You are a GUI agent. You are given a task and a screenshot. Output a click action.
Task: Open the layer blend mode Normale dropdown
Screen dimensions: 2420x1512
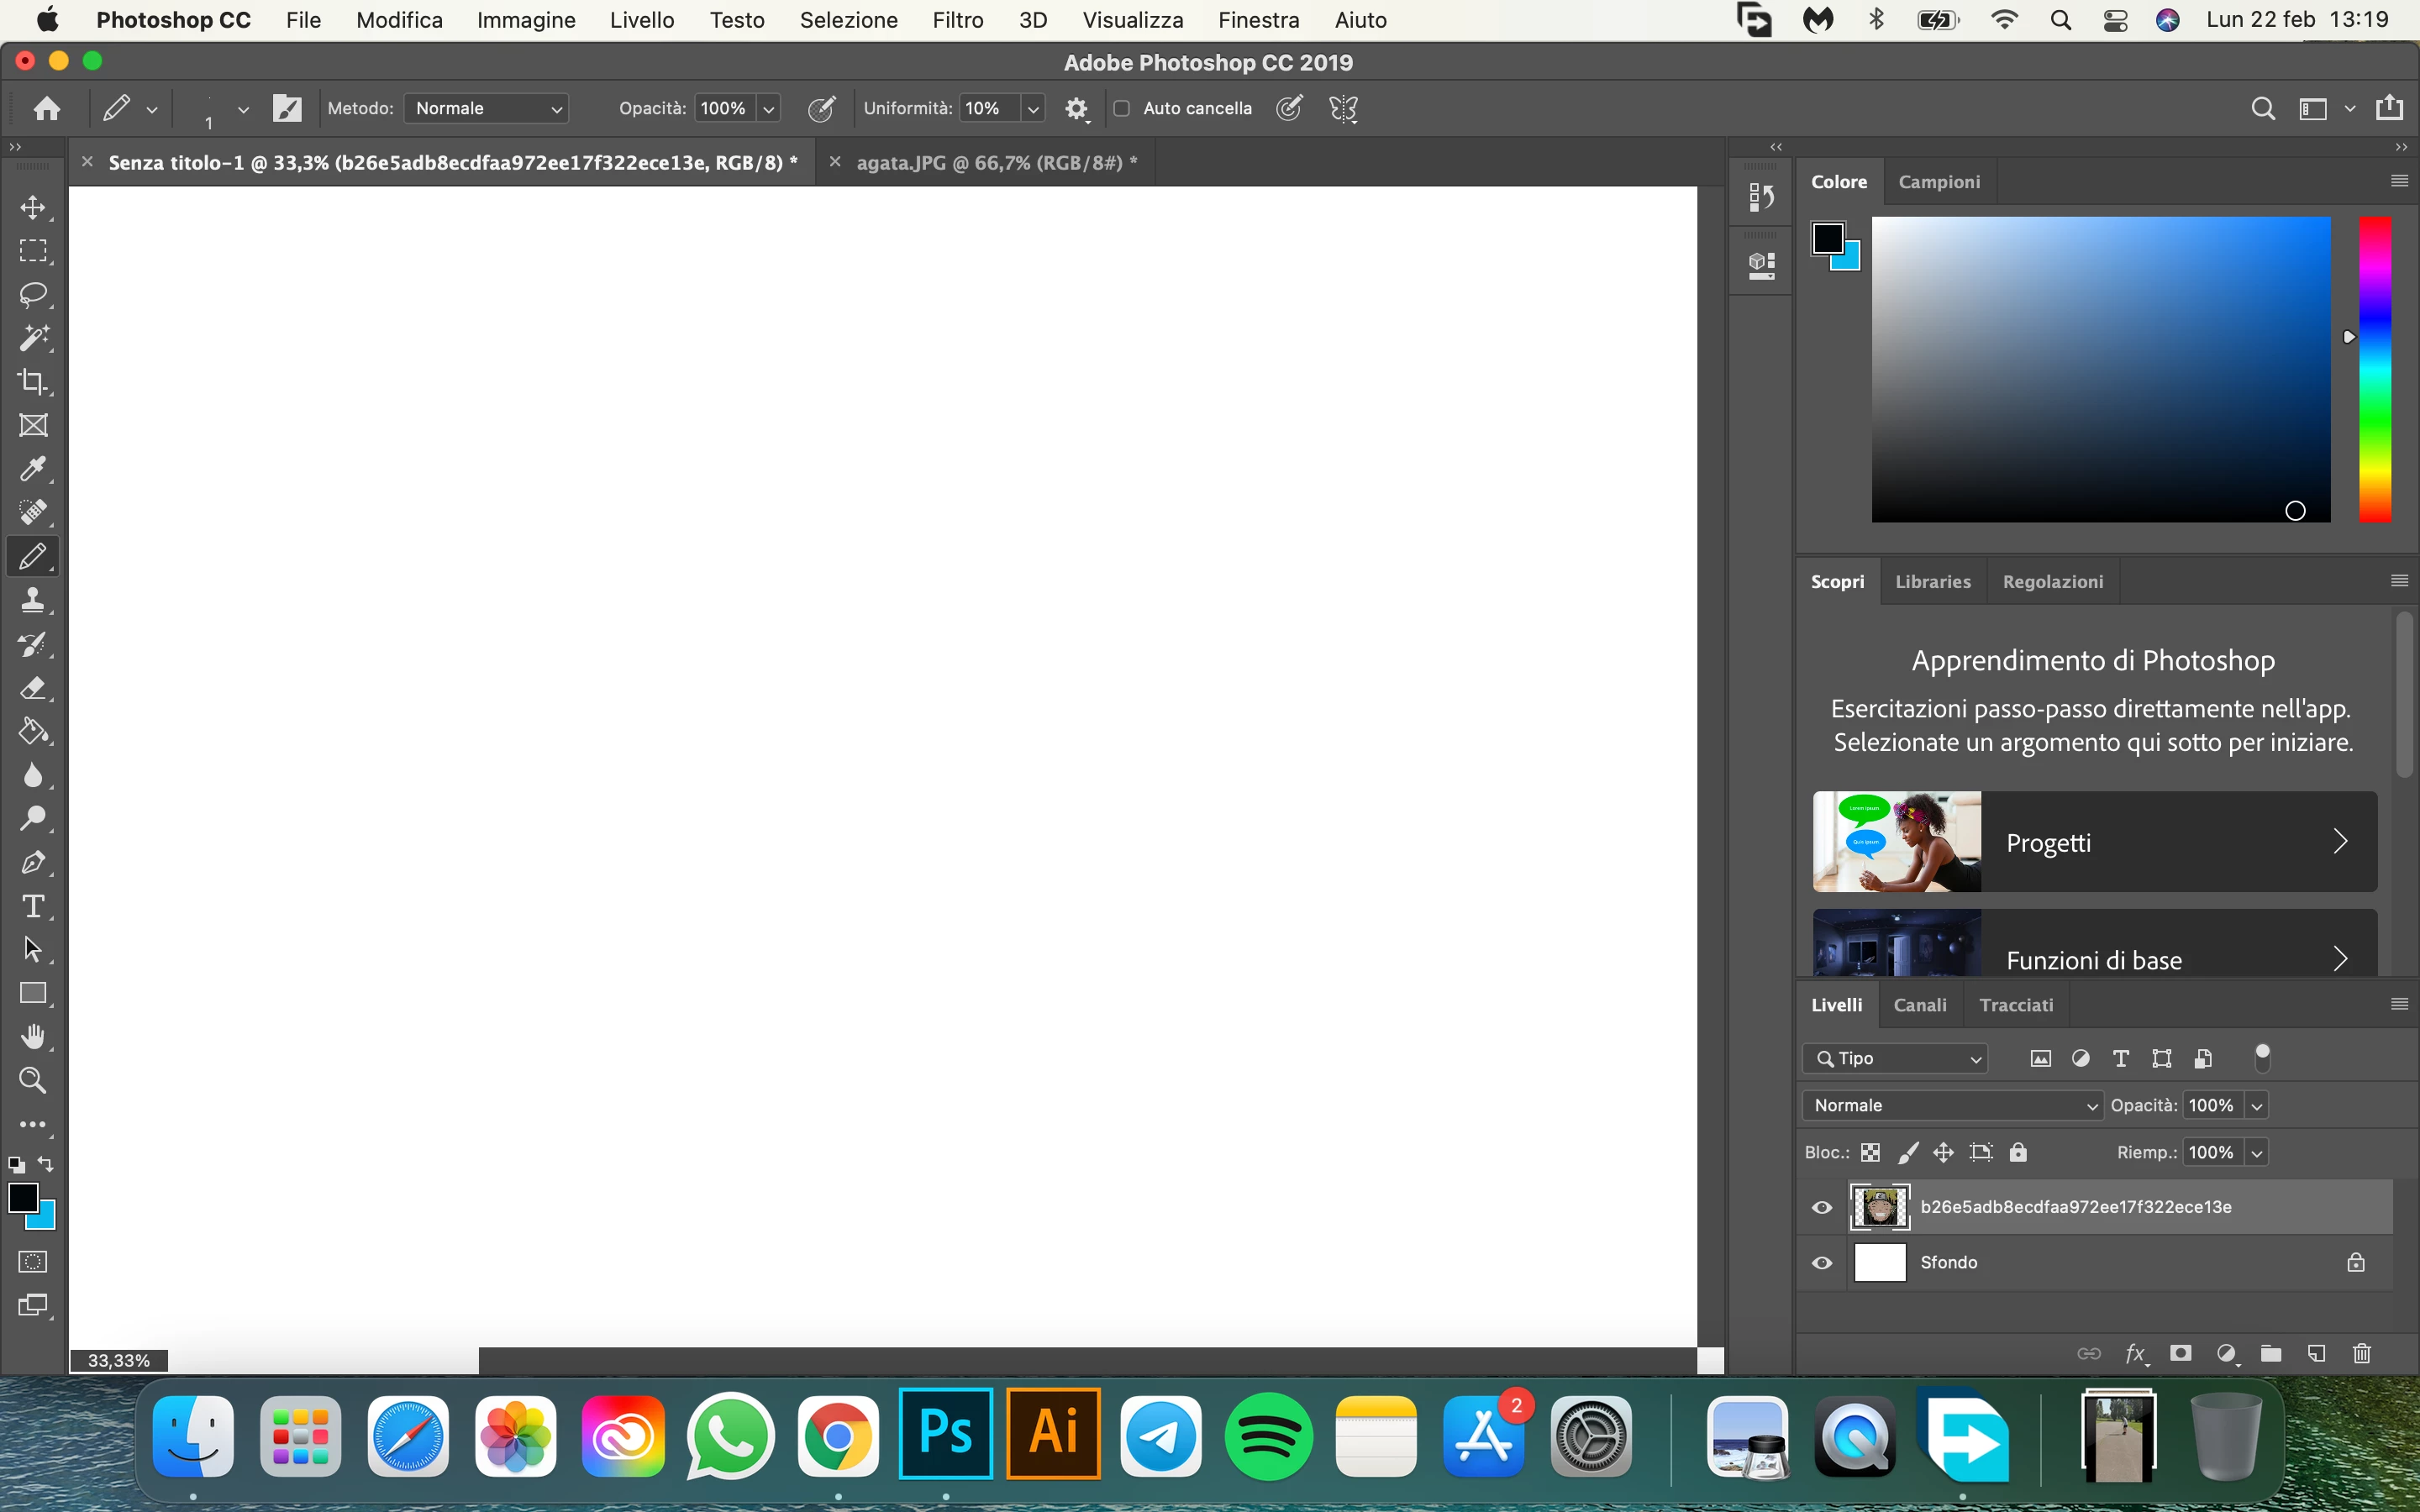pyautogui.click(x=1953, y=1105)
